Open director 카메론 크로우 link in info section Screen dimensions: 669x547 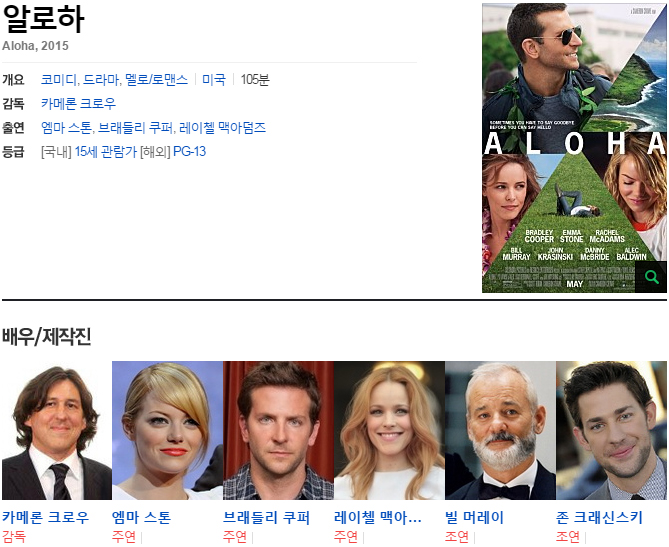(78, 104)
